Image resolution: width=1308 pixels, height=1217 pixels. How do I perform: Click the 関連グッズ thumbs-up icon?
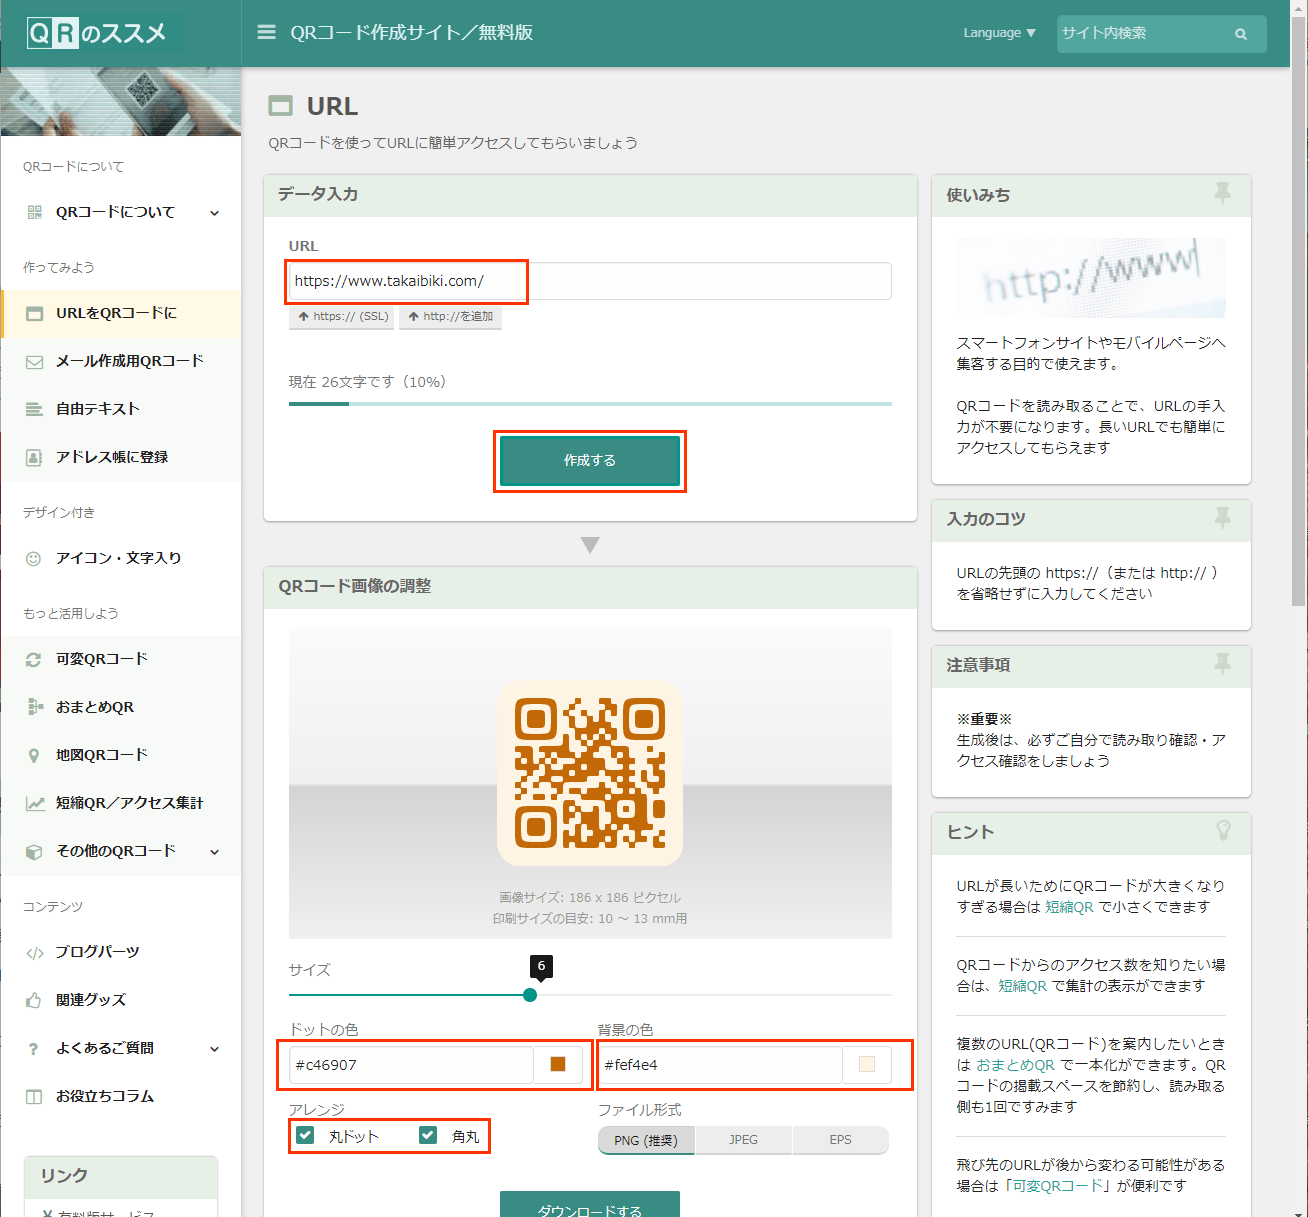tap(34, 1000)
